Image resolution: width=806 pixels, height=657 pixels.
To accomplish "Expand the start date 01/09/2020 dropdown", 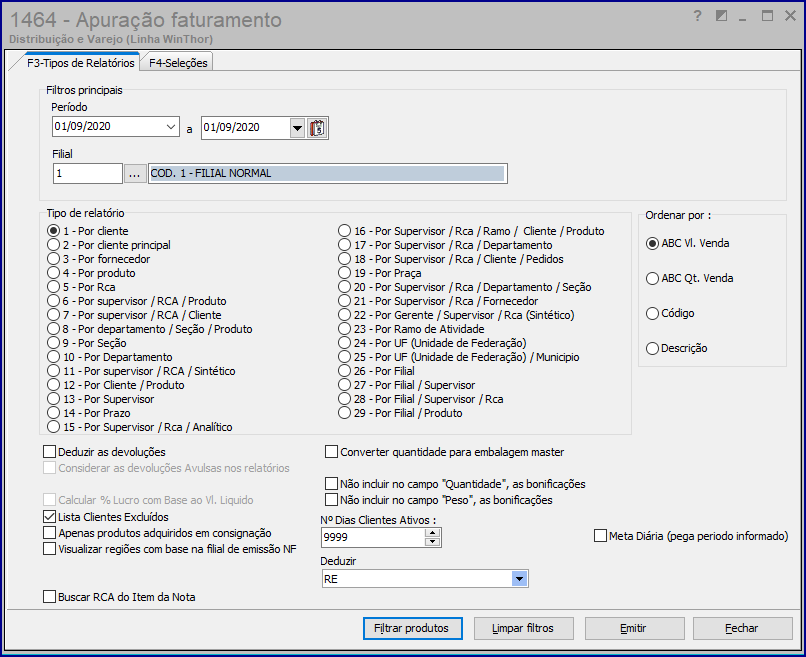I will point(171,126).
